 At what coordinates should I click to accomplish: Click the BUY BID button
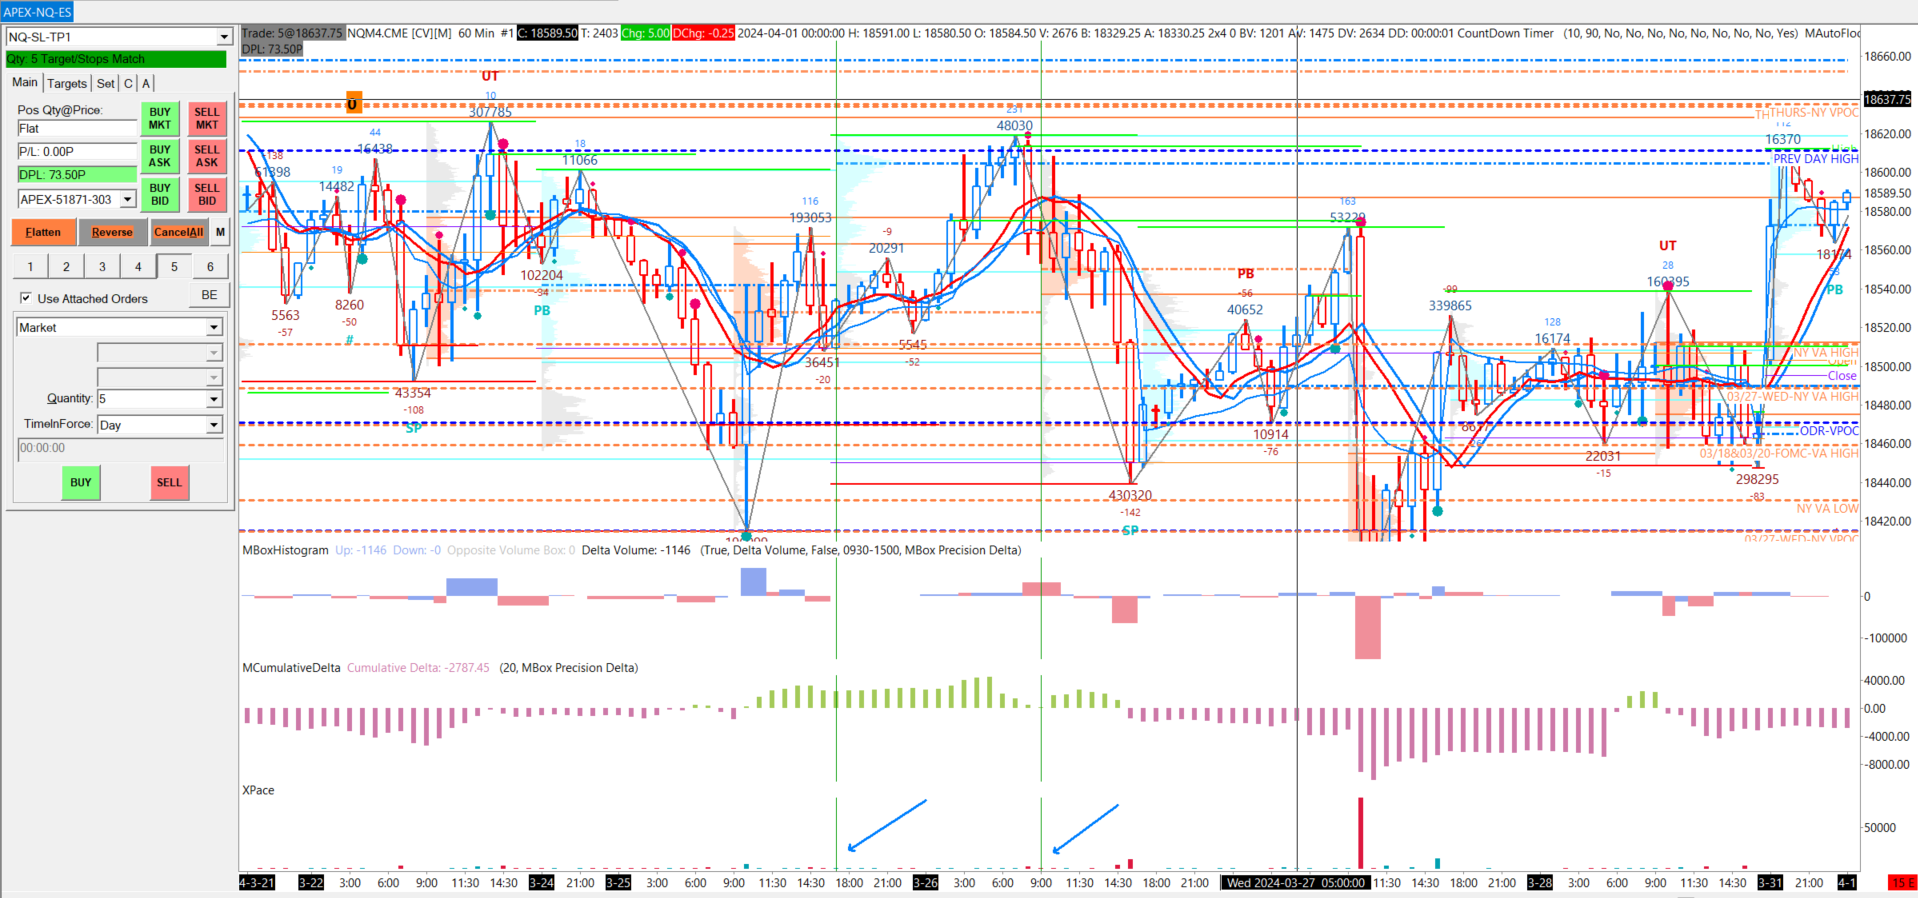tap(160, 194)
